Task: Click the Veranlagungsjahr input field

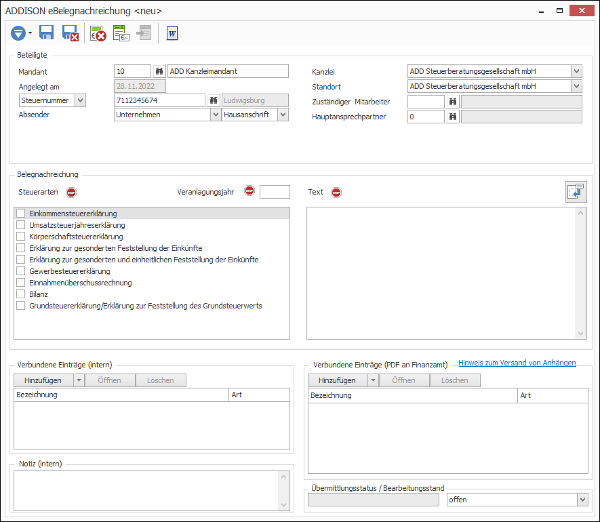Action: pos(274,192)
